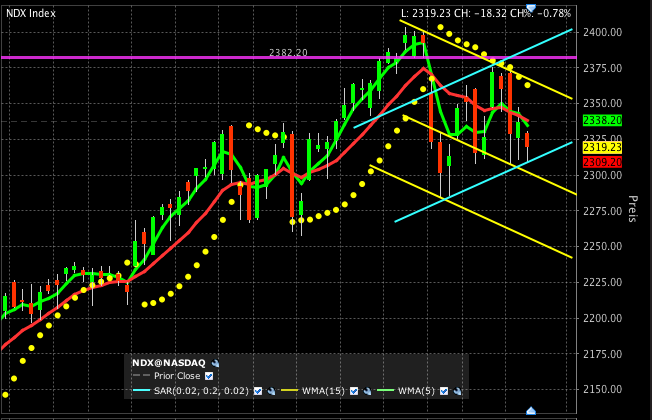Open WMA(5) settings wrench icon
This screenshot has width=652, height=420.
457,391
